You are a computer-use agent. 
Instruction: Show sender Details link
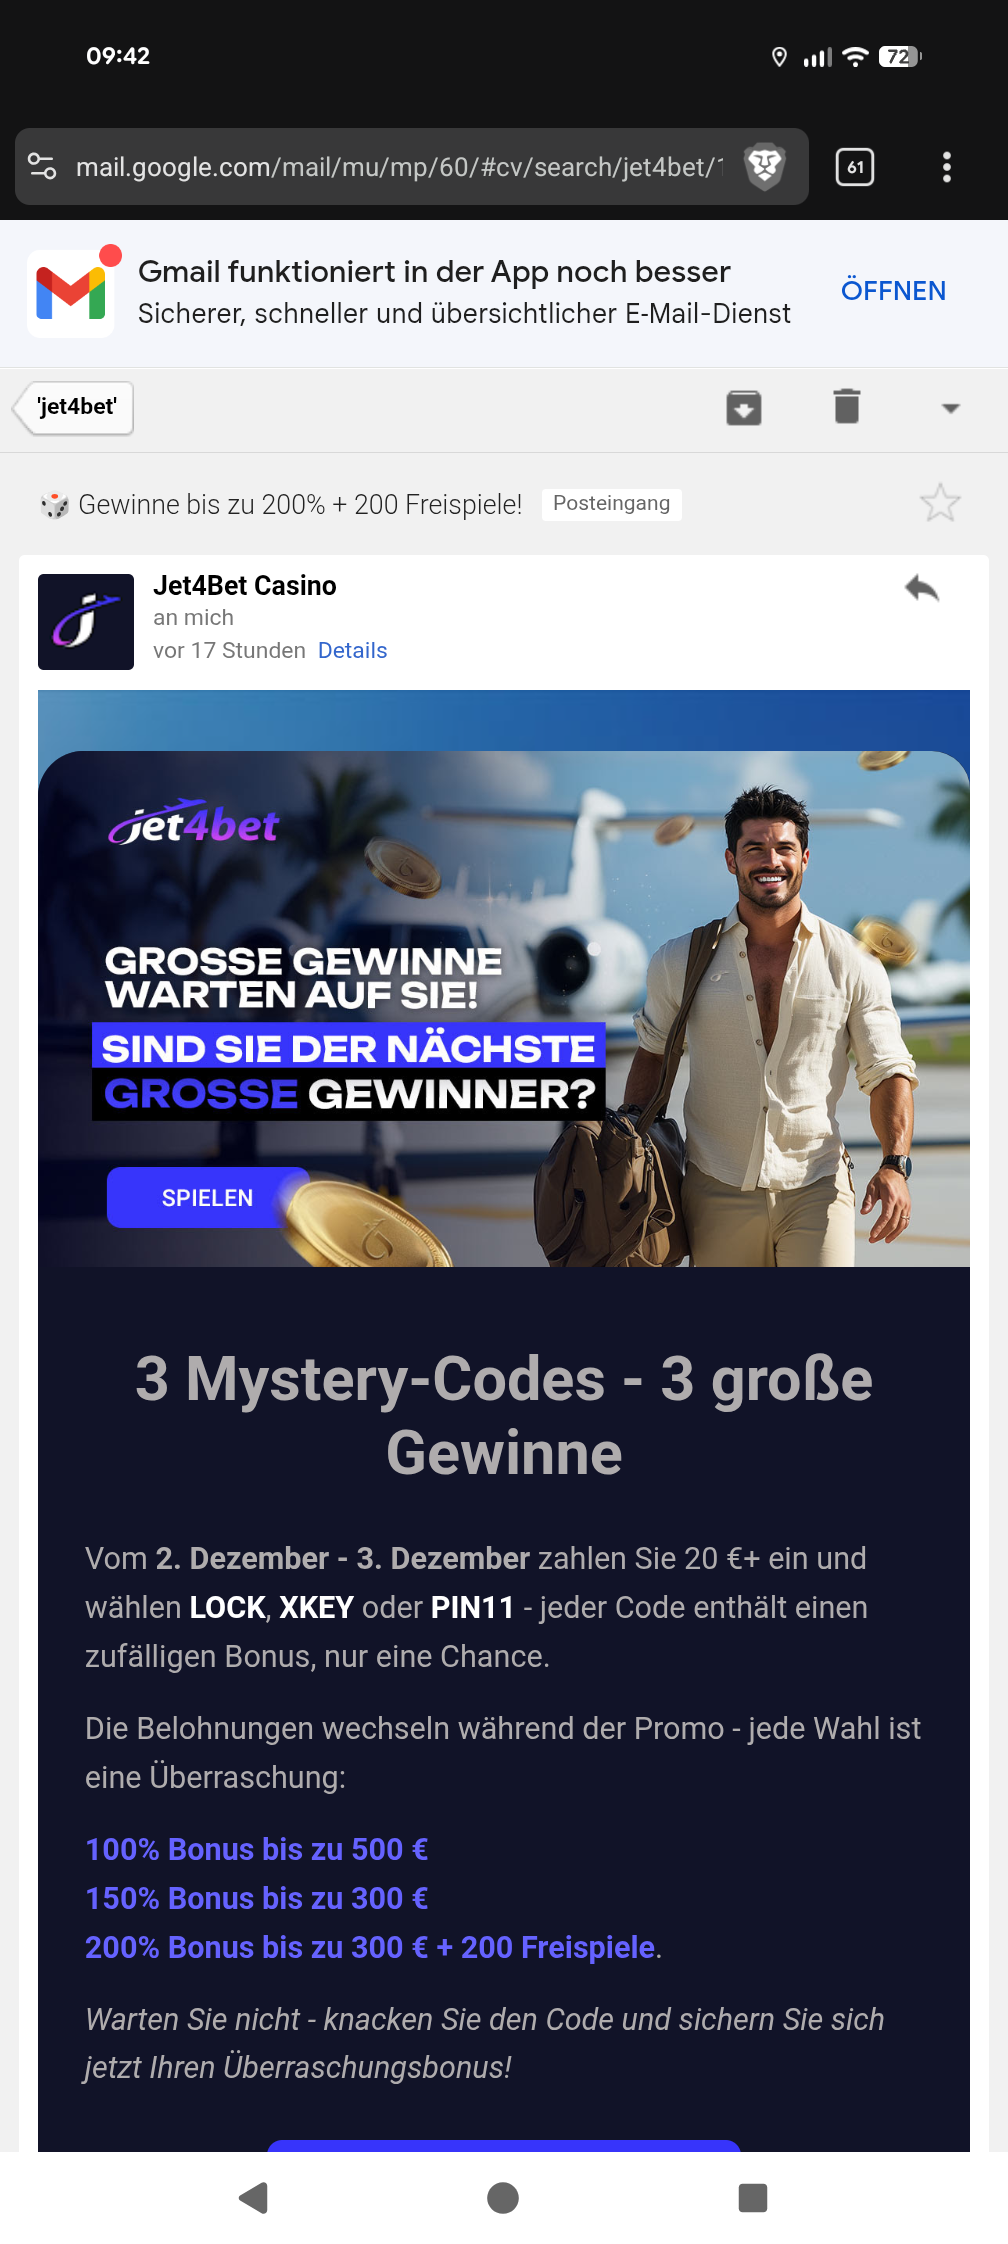coord(352,650)
